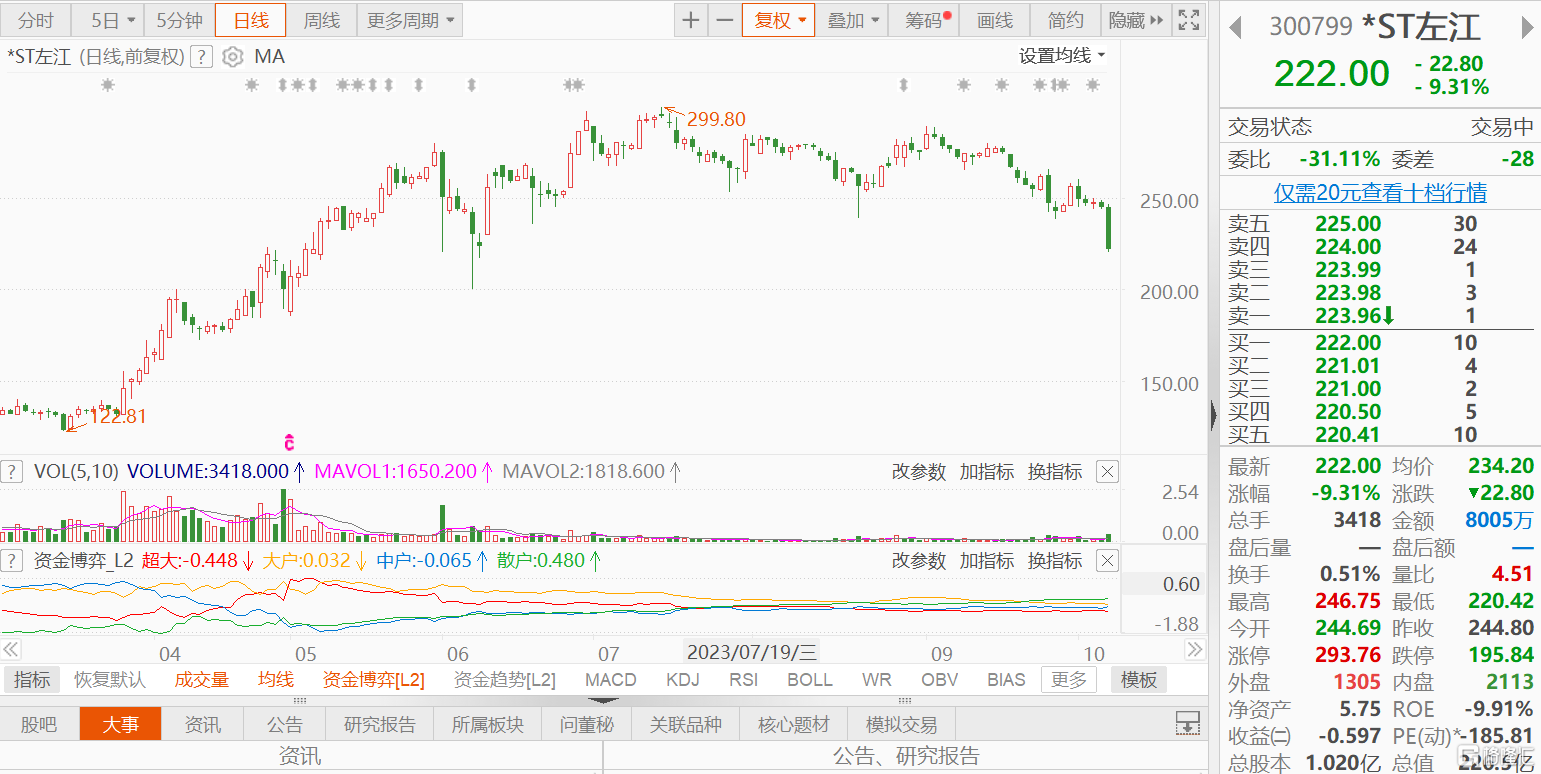The width and height of the screenshot is (1541, 774).
Task: Click first news star marker above chart
Action: pyautogui.click(x=107, y=86)
